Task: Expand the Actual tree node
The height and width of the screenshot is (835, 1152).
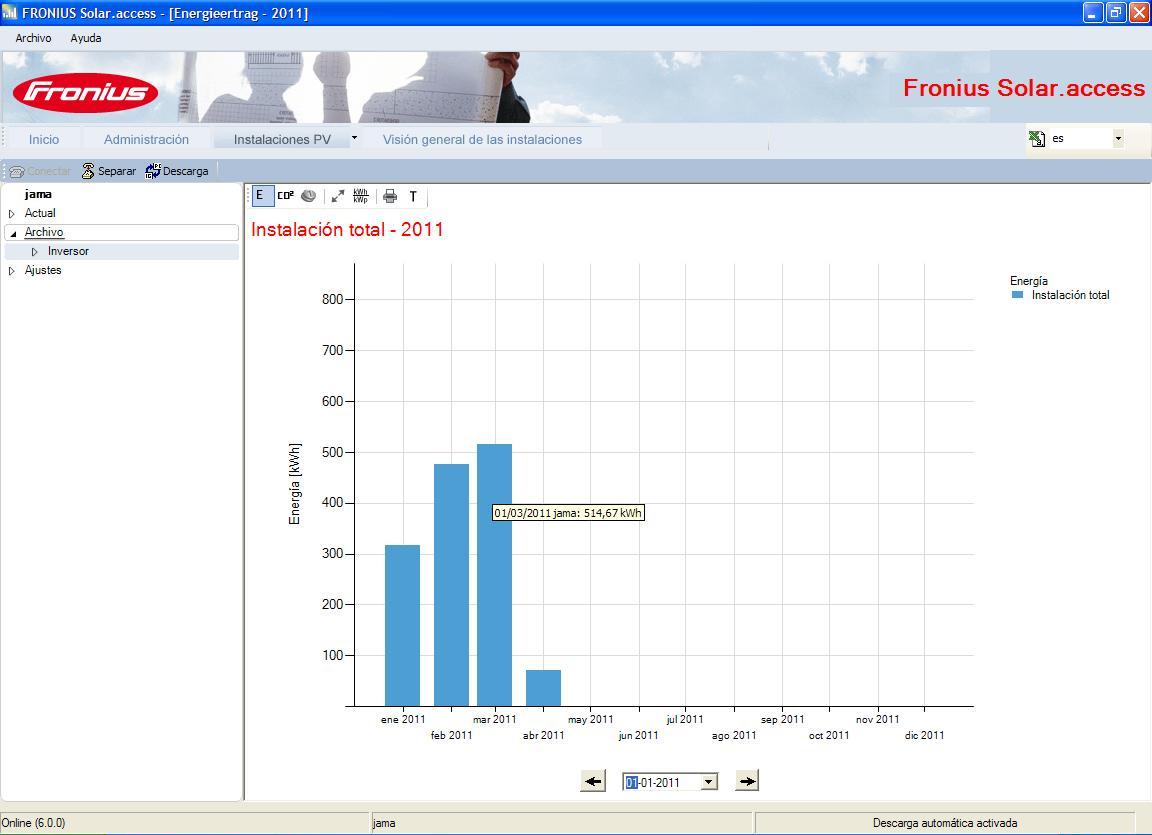Action: pyautogui.click(x=12, y=214)
